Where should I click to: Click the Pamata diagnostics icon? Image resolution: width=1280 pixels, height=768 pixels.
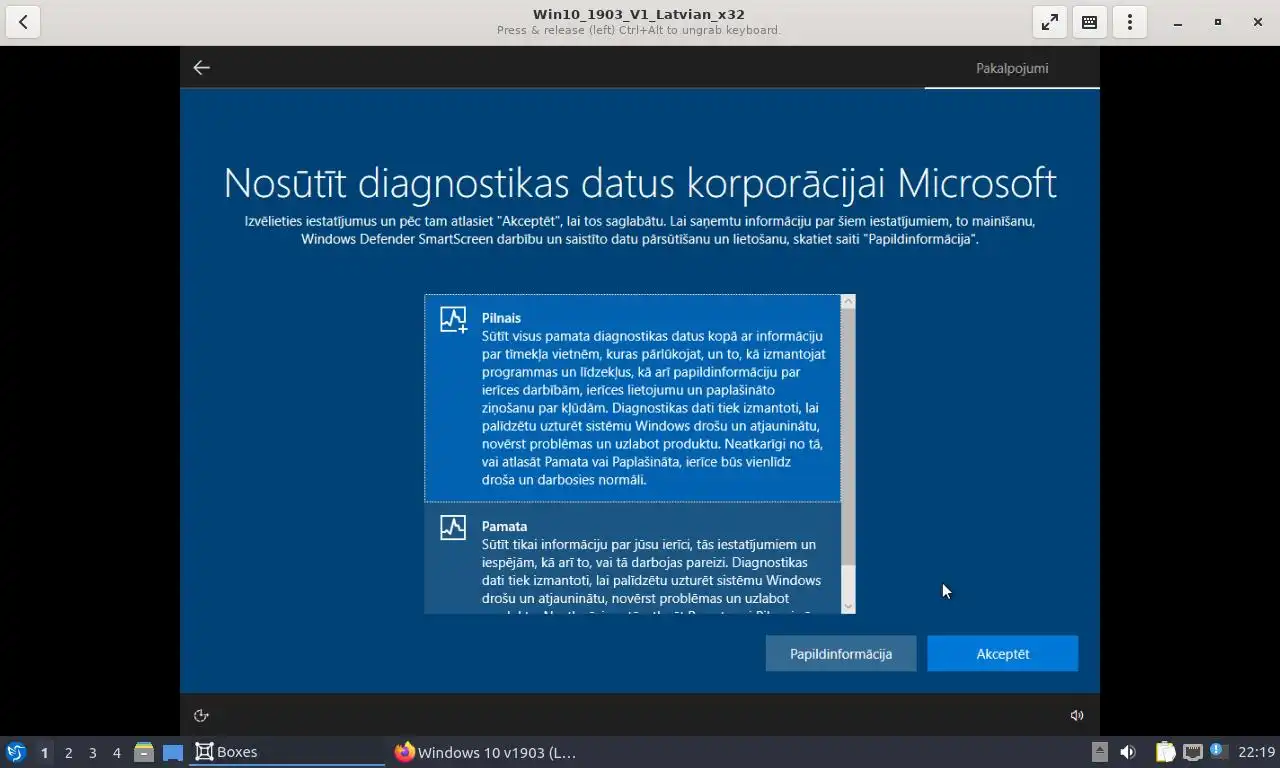tap(453, 527)
